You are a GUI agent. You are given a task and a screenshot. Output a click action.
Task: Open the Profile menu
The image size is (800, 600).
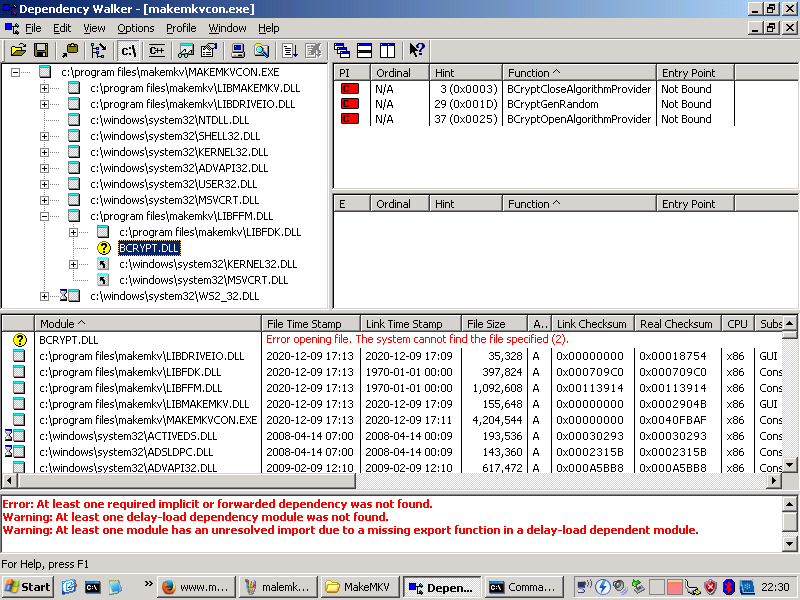181,28
